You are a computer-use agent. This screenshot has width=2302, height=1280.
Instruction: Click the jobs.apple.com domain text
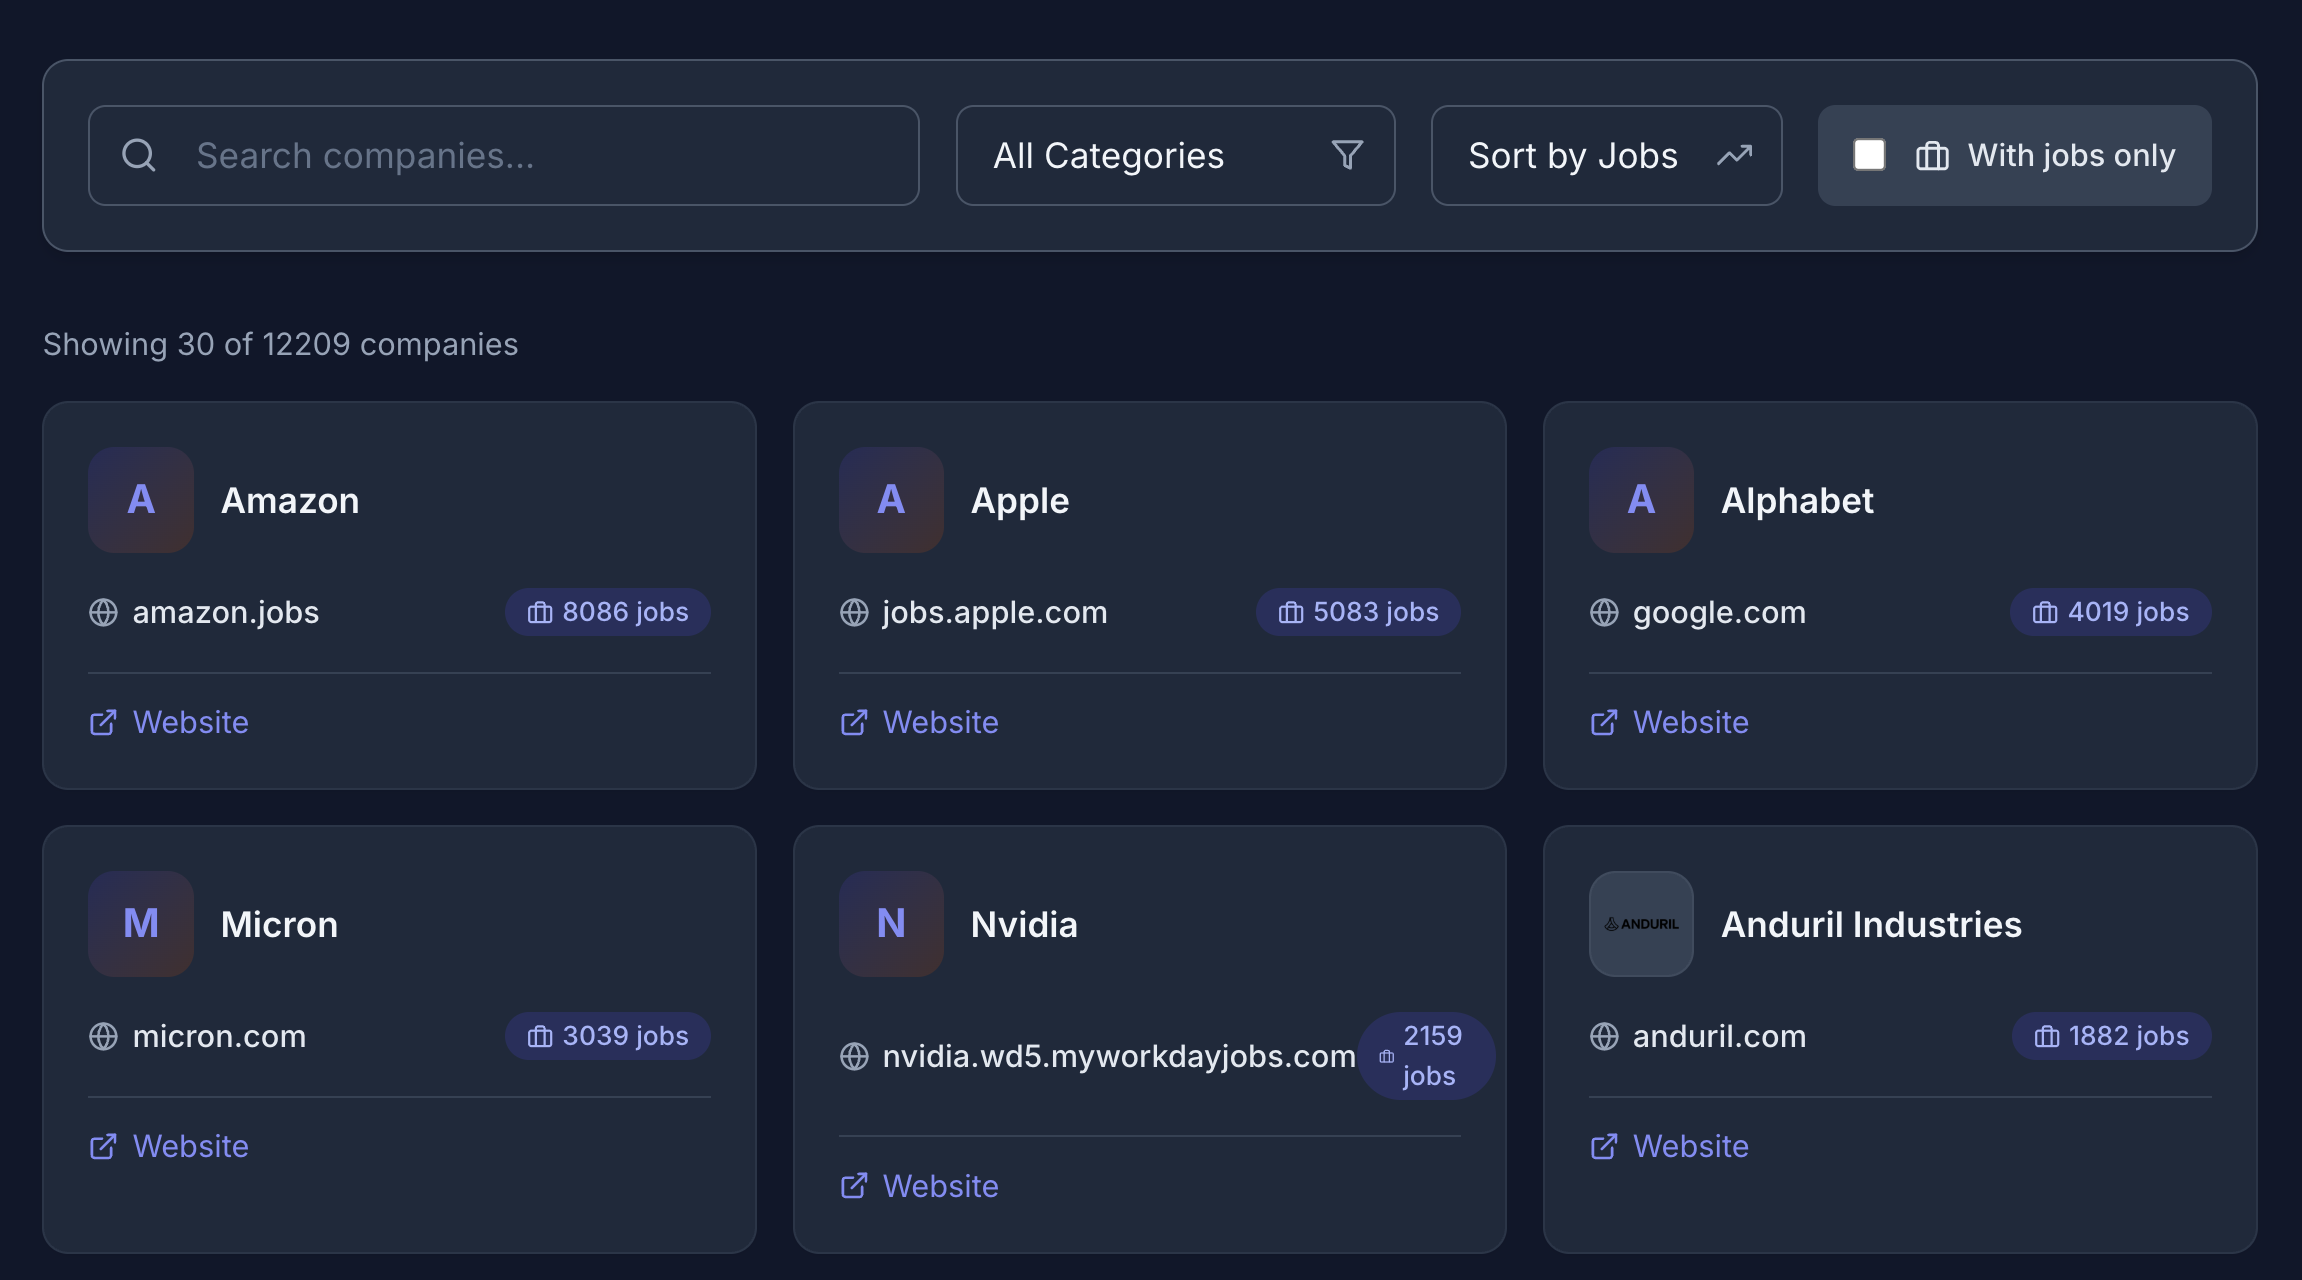click(x=995, y=612)
